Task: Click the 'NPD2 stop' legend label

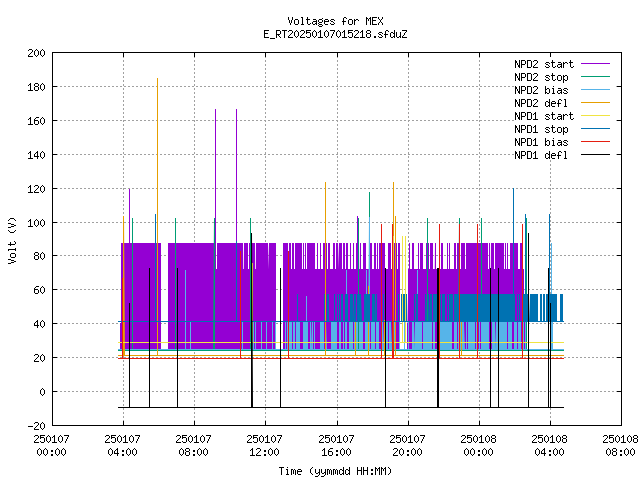Action: [x=541, y=77]
